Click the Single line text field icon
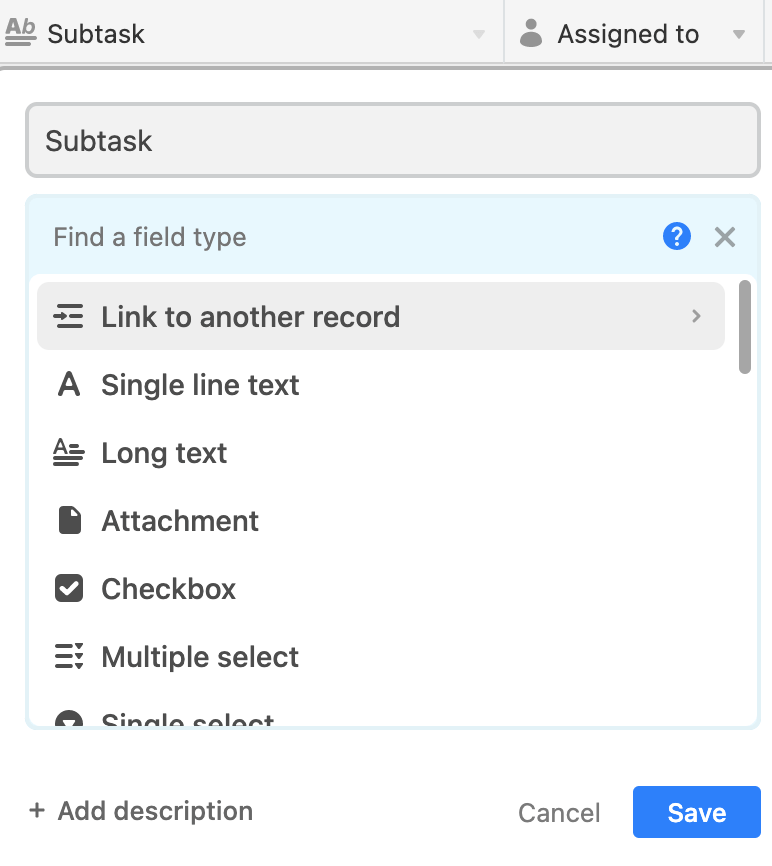Viewport: 772px width, 866px height. tap(68, 385)
